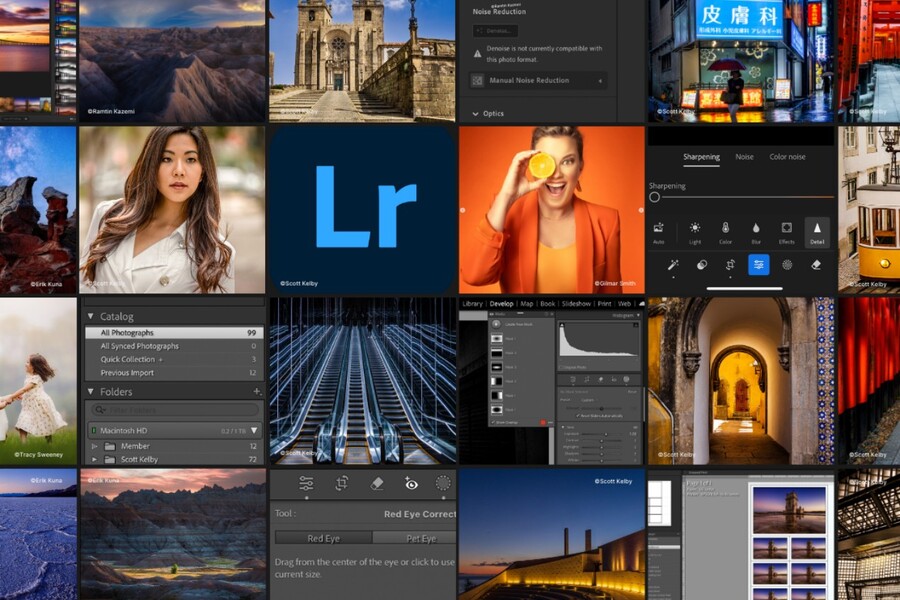Expand the Scott Kelby folder

[x=95, y=459]
